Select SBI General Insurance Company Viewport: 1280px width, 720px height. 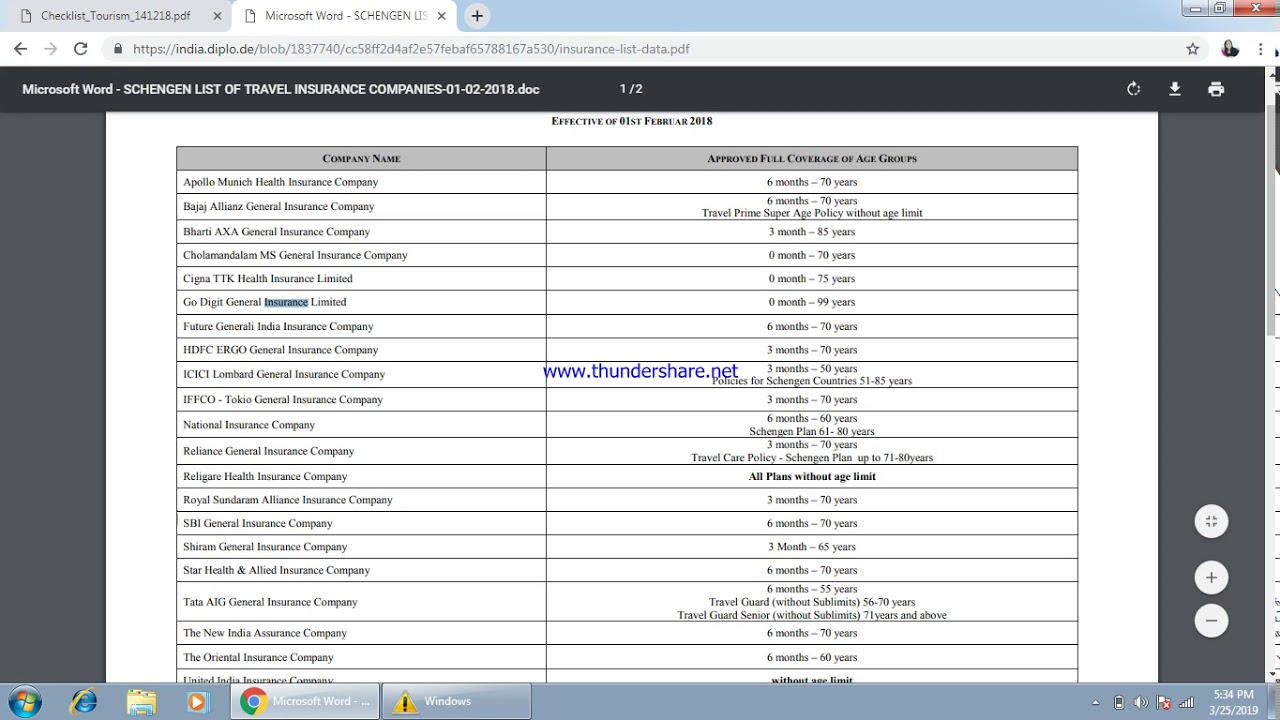[257, 524]
